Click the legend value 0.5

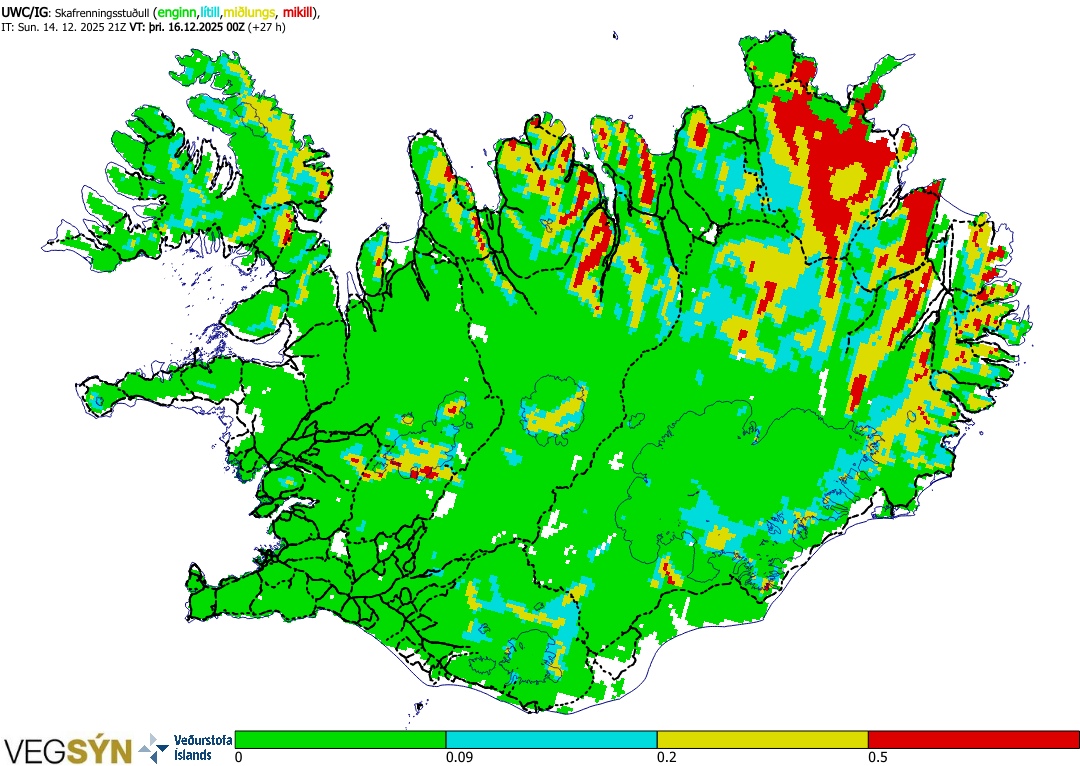[x=878, y=758]
